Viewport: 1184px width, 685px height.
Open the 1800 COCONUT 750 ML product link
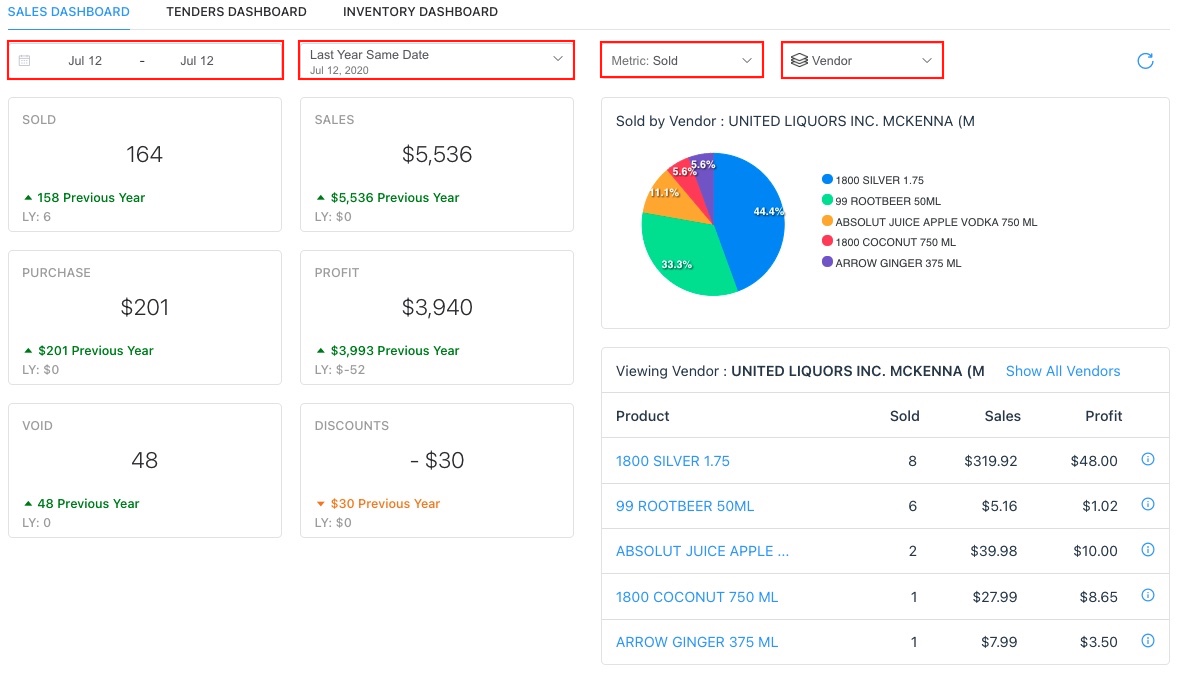pos(696,597)
